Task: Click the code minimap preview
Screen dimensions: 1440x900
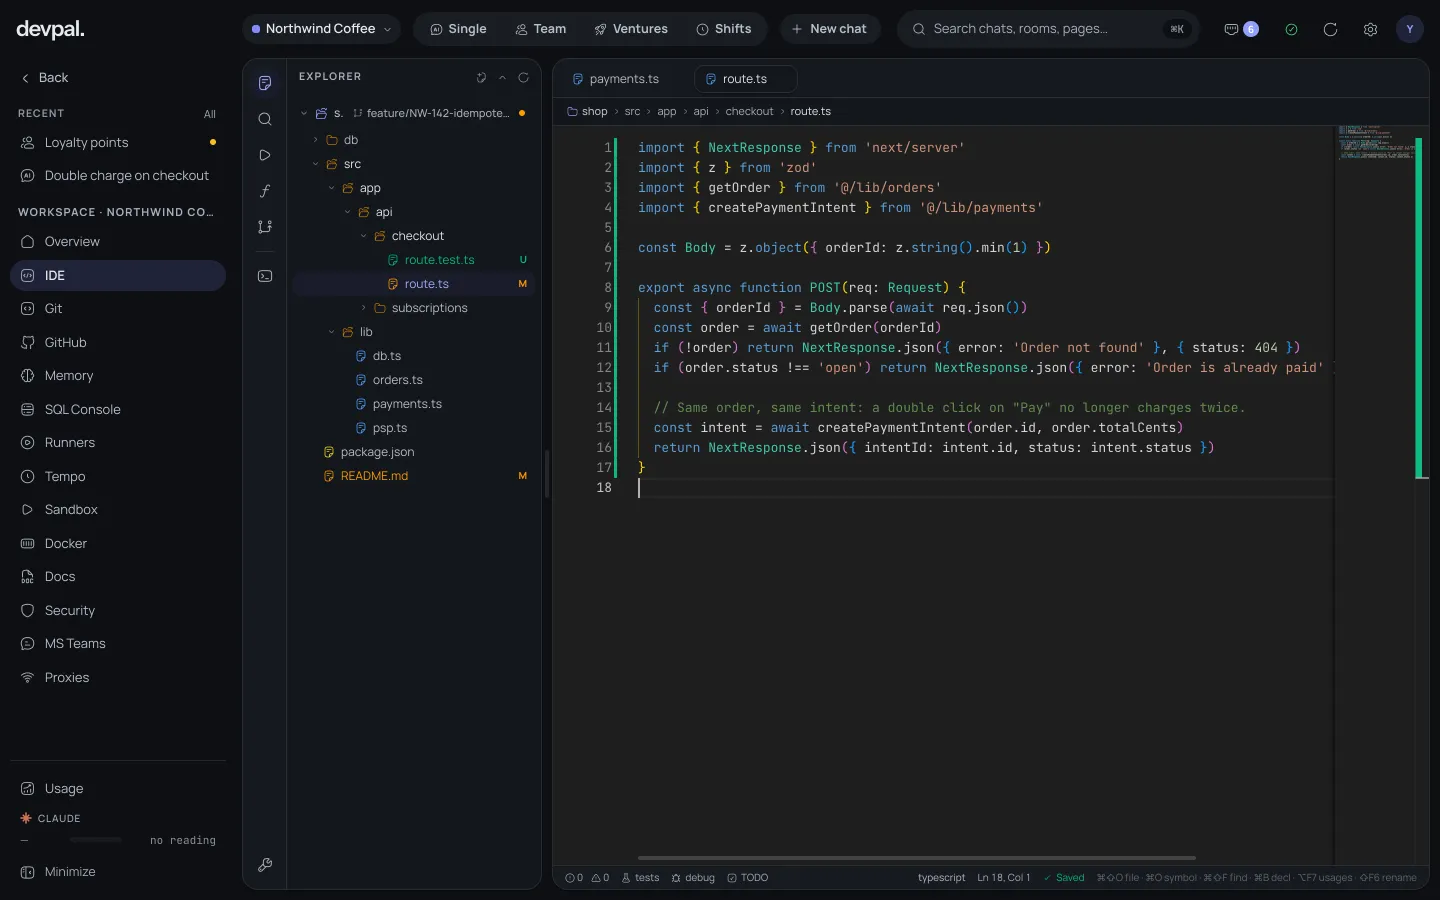Action: (1376, 142)
